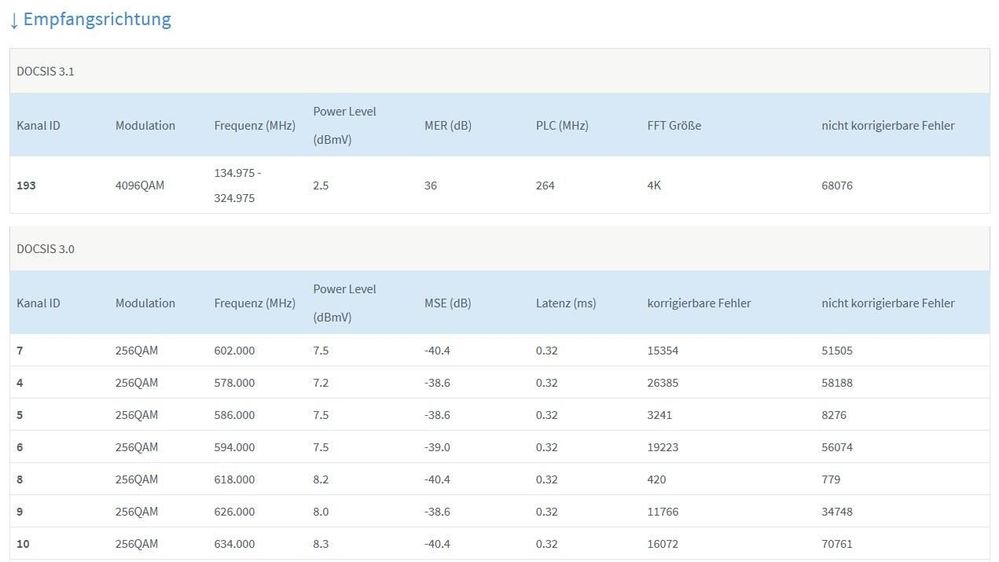
Task: Select frequency 602.000 in channel 7 row
Action: tap(234, 351)
